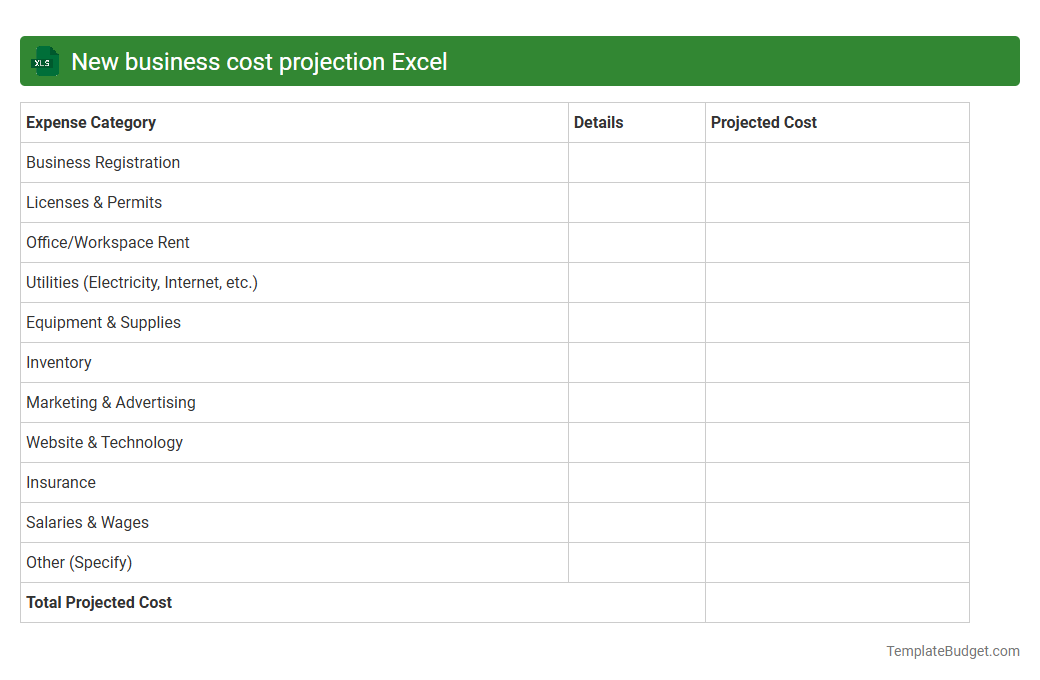1040x680 pixels.
Task: Click the Equipment & Supplies cell
Action: coord(103,322)
